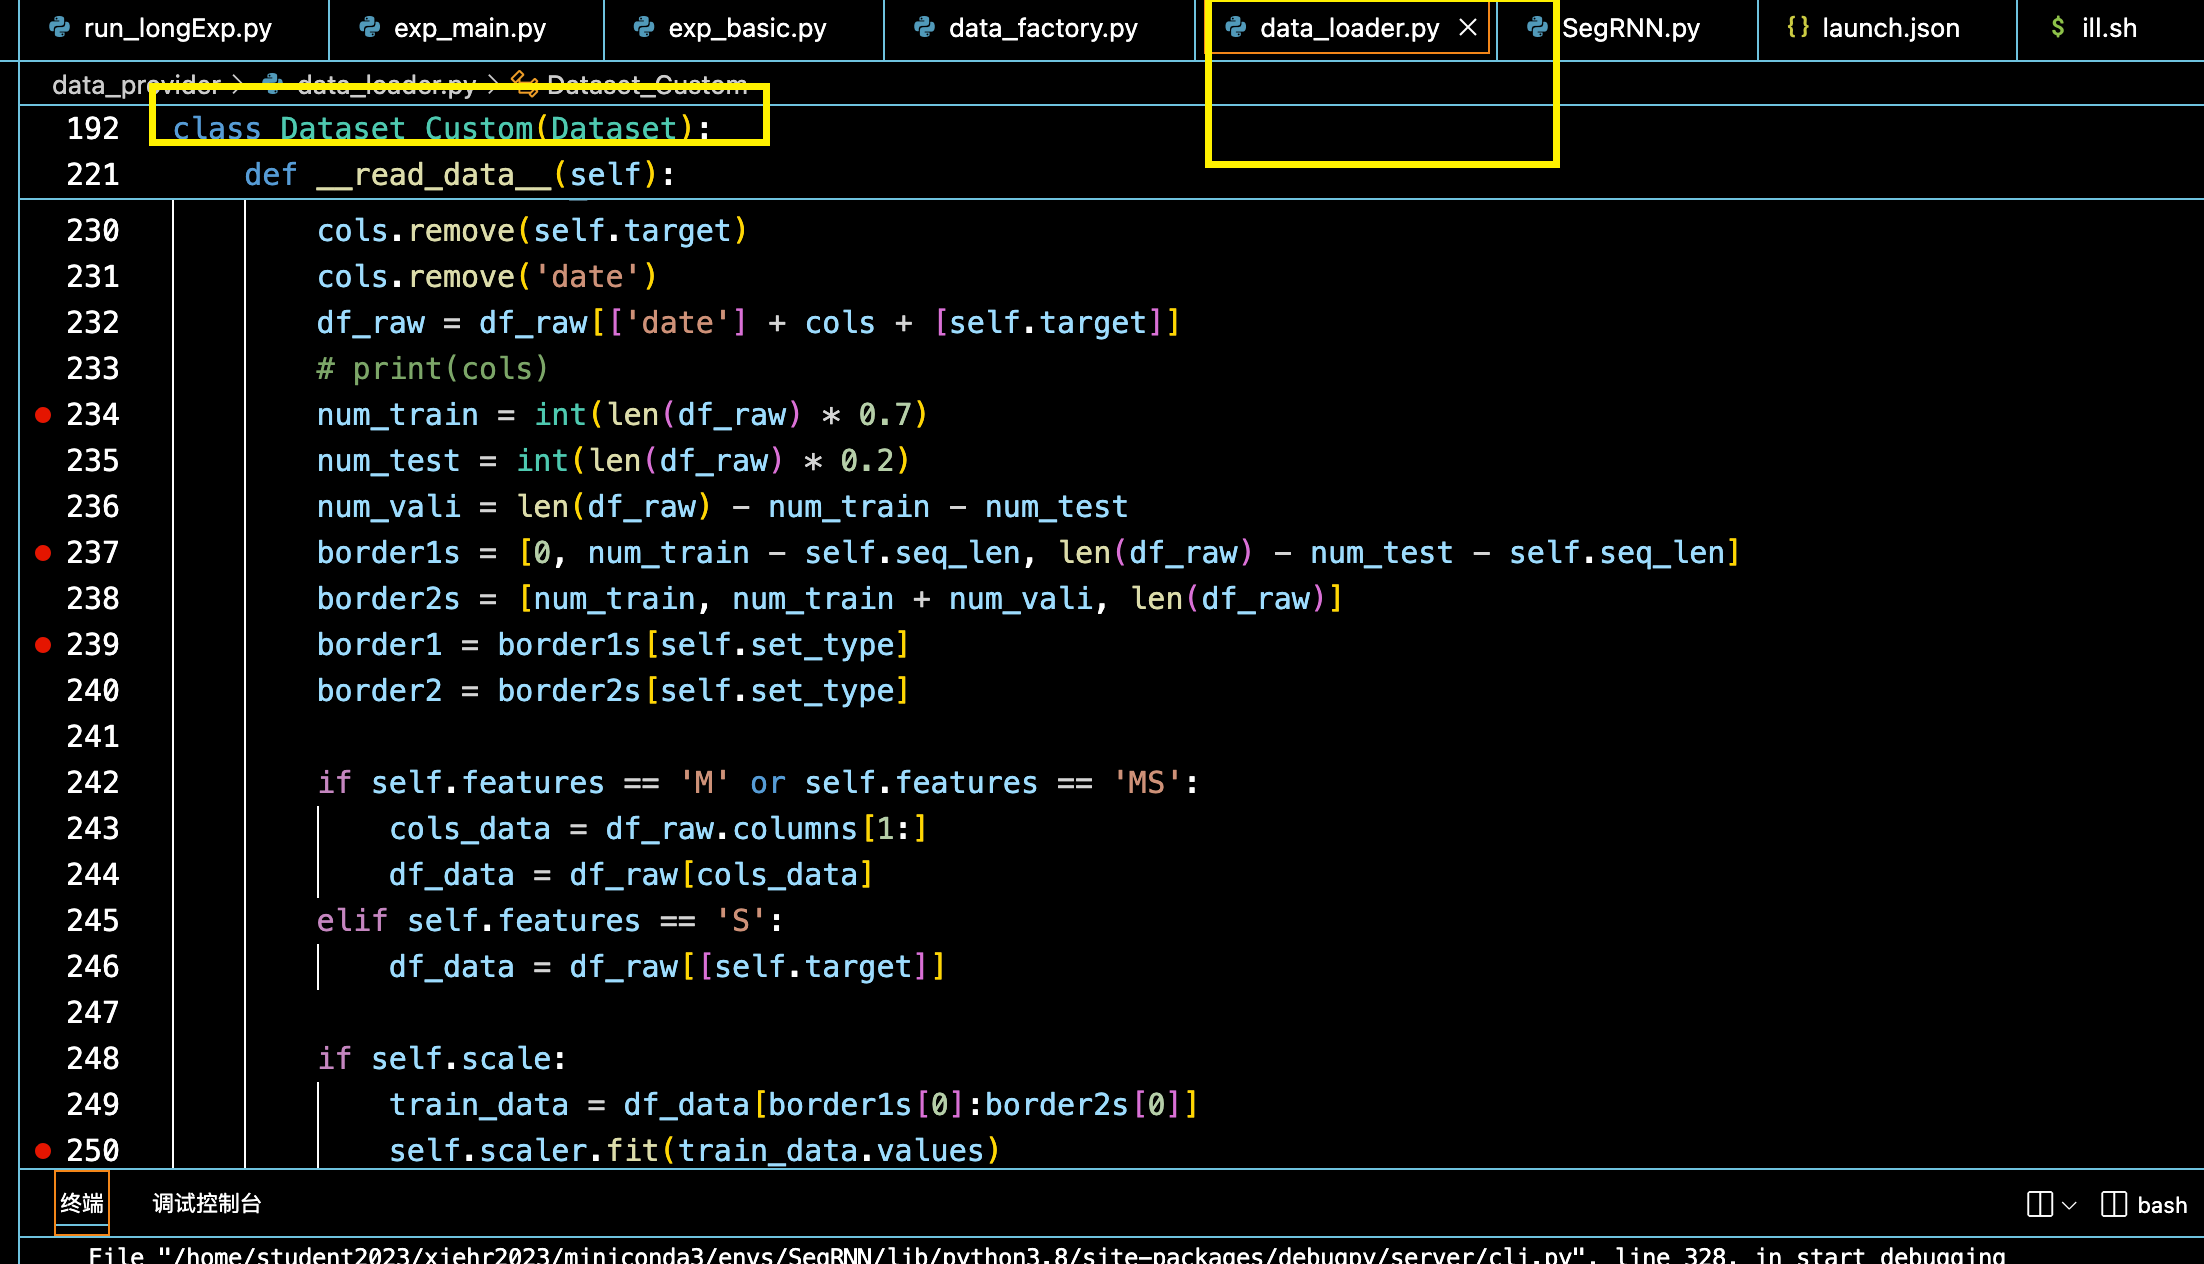Click the "if self.features == 'M'" line
This screenshot has width=2204, height=1264.
click(758, 783)
